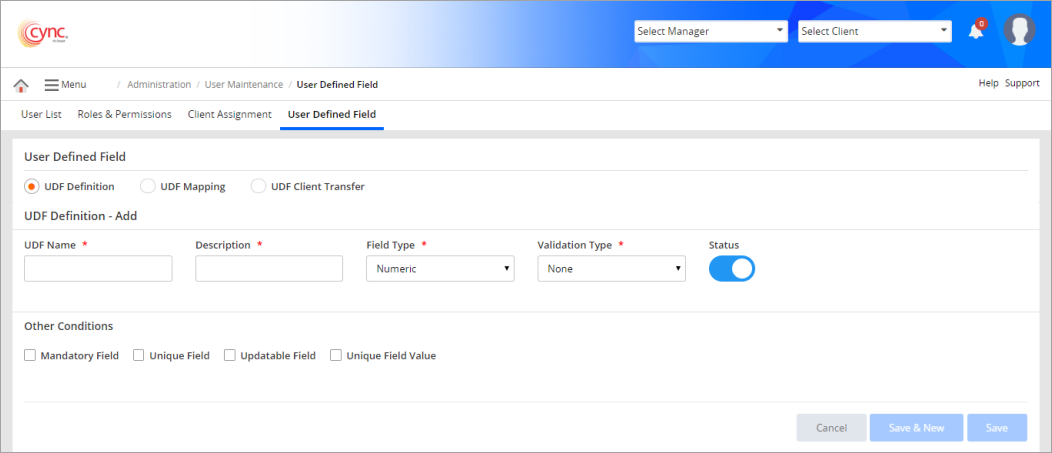Select the UDF Definition radio button
Image resolution: width=1052 pixels, height=453 pixels.
tap(32, 186)
